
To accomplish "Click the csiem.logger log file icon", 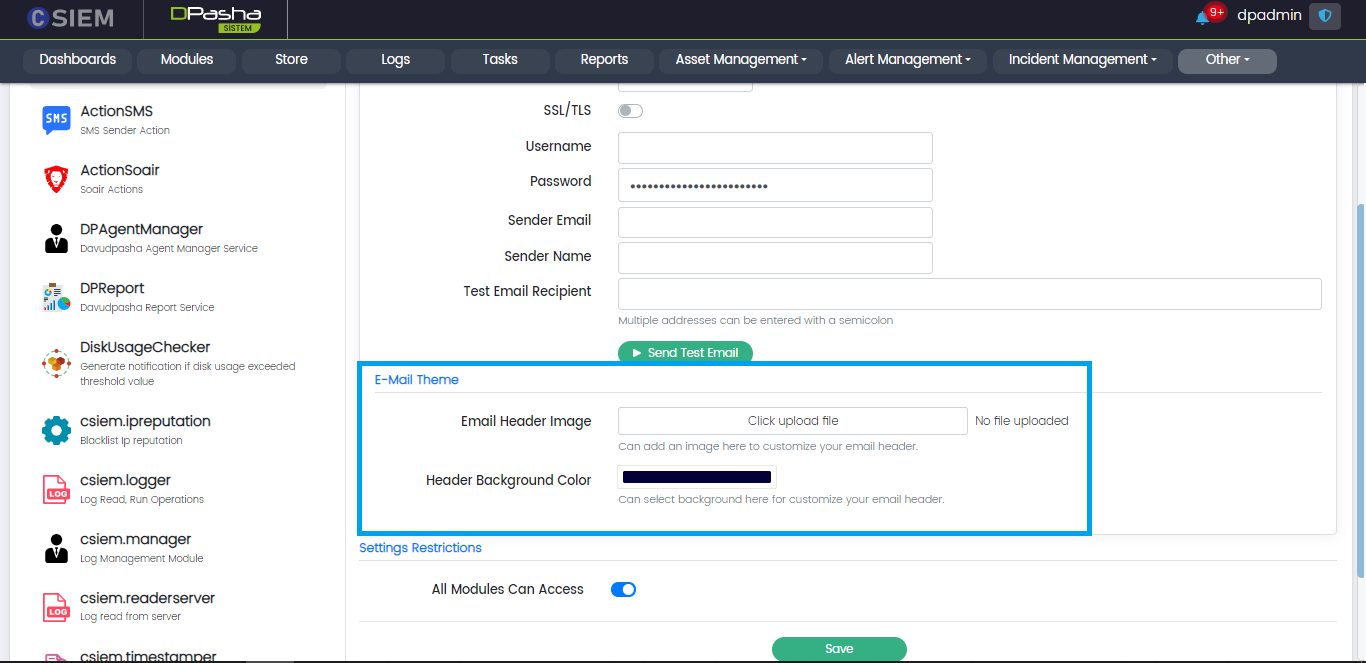I will (x=56, y=489).
